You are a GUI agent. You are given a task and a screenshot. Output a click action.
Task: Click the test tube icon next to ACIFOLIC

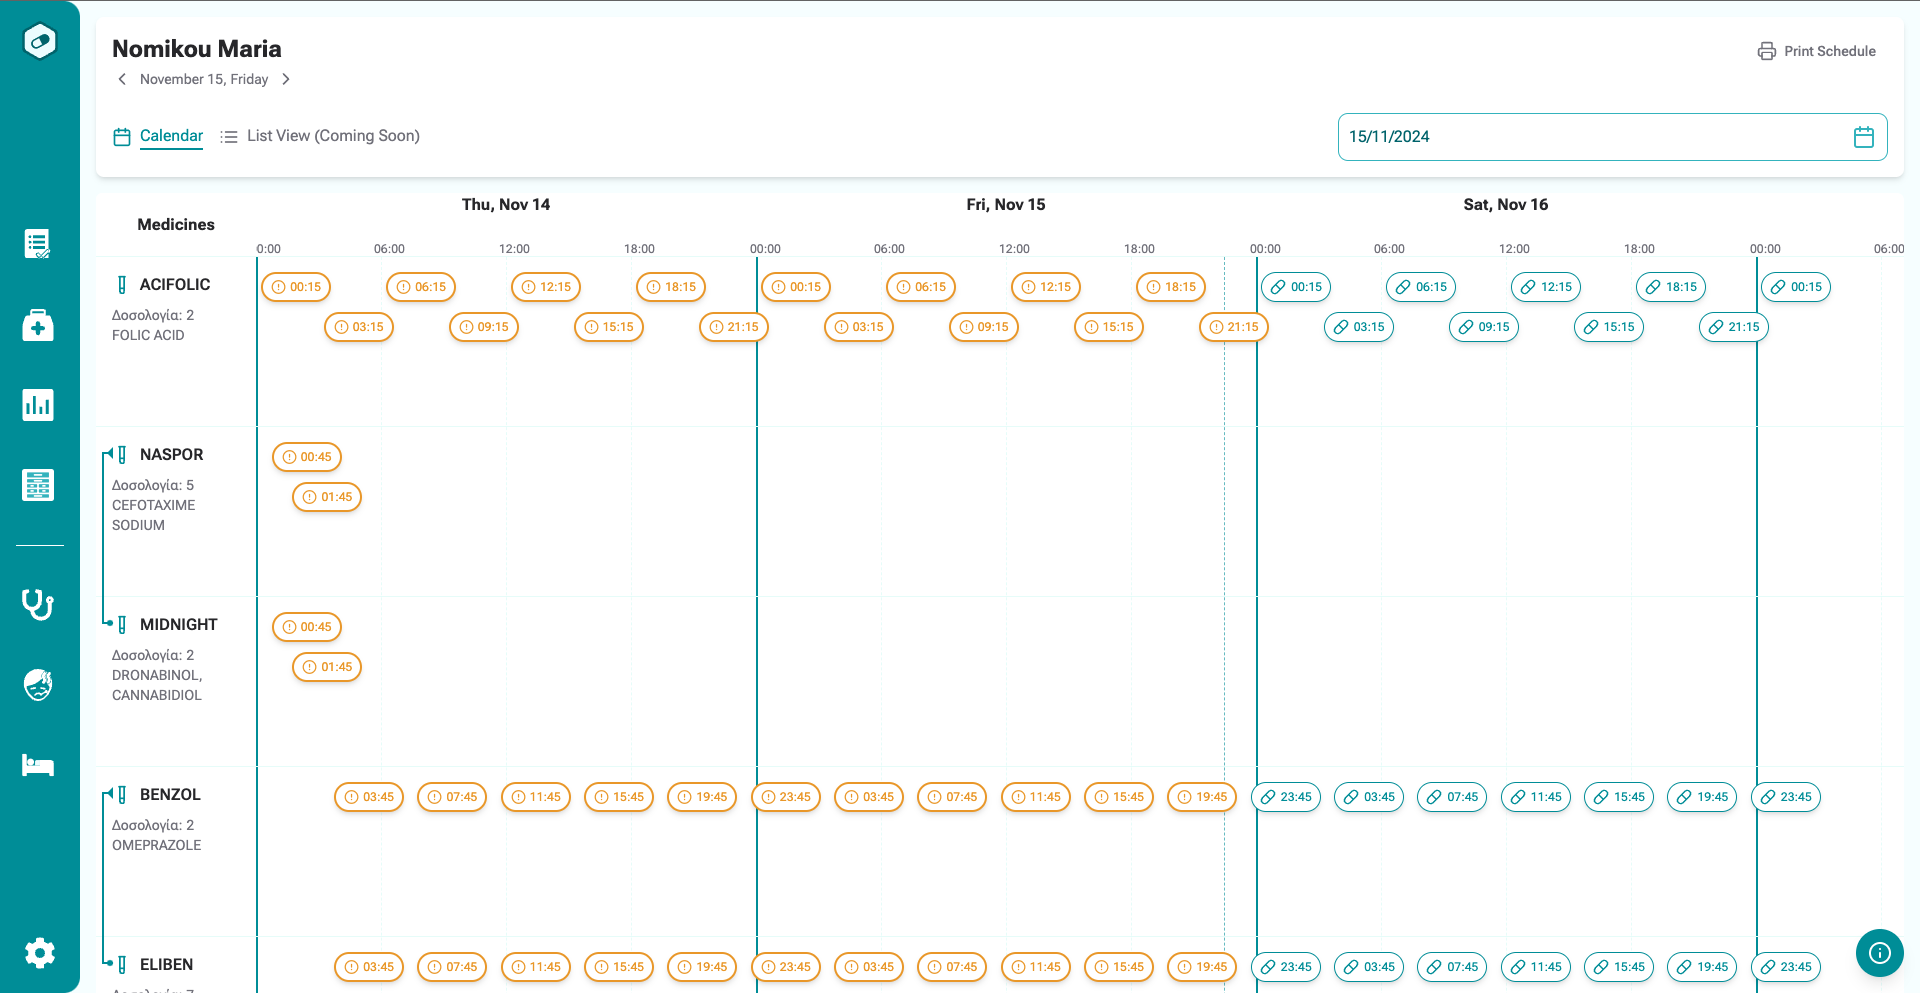pyautogui.click(x=122, y=285)
